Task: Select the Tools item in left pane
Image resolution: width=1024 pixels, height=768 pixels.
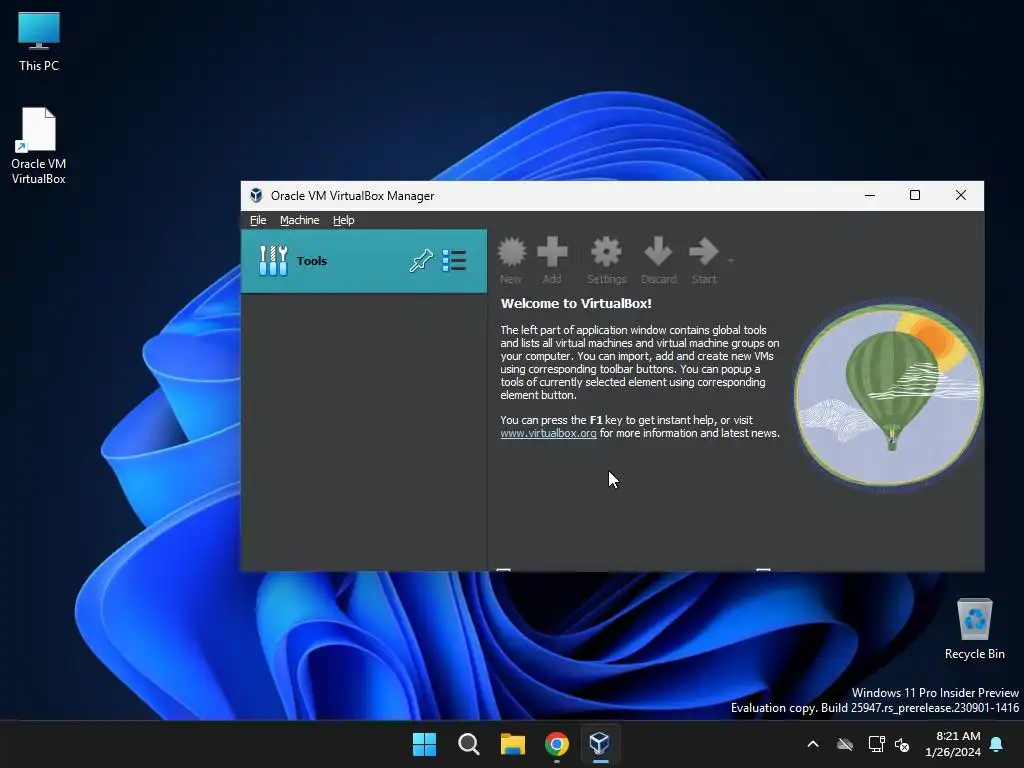Action: 364,261
